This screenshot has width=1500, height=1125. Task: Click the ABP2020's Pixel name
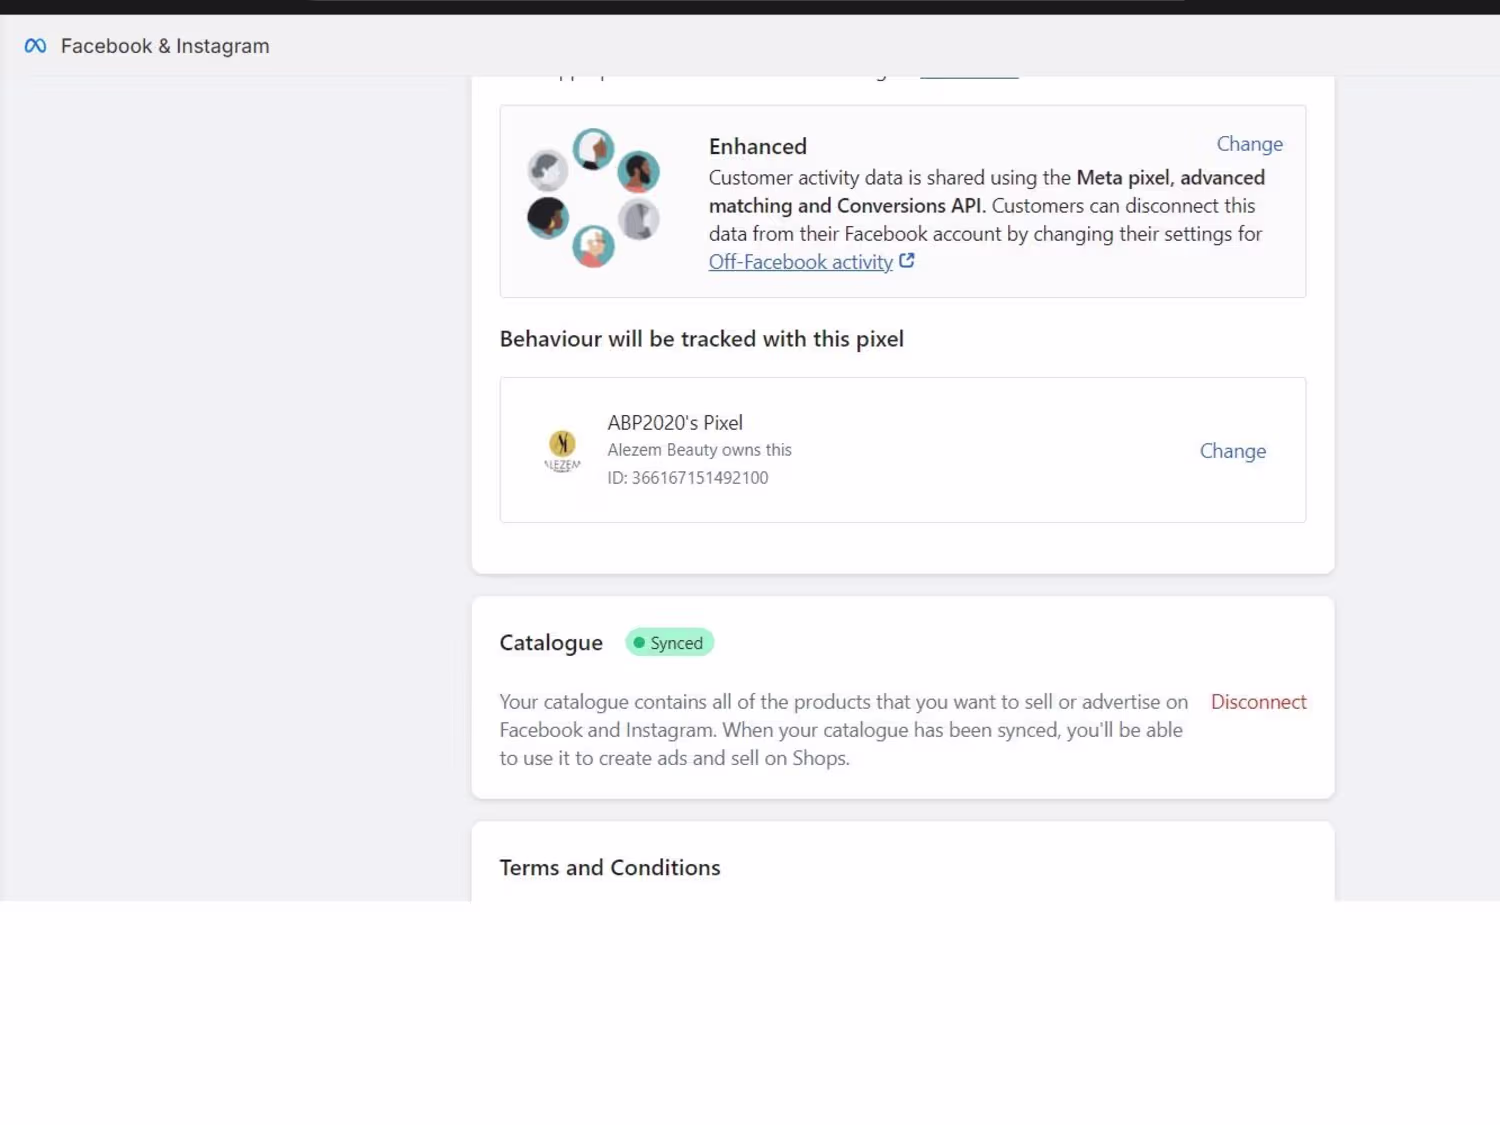[x=675, y=423]
